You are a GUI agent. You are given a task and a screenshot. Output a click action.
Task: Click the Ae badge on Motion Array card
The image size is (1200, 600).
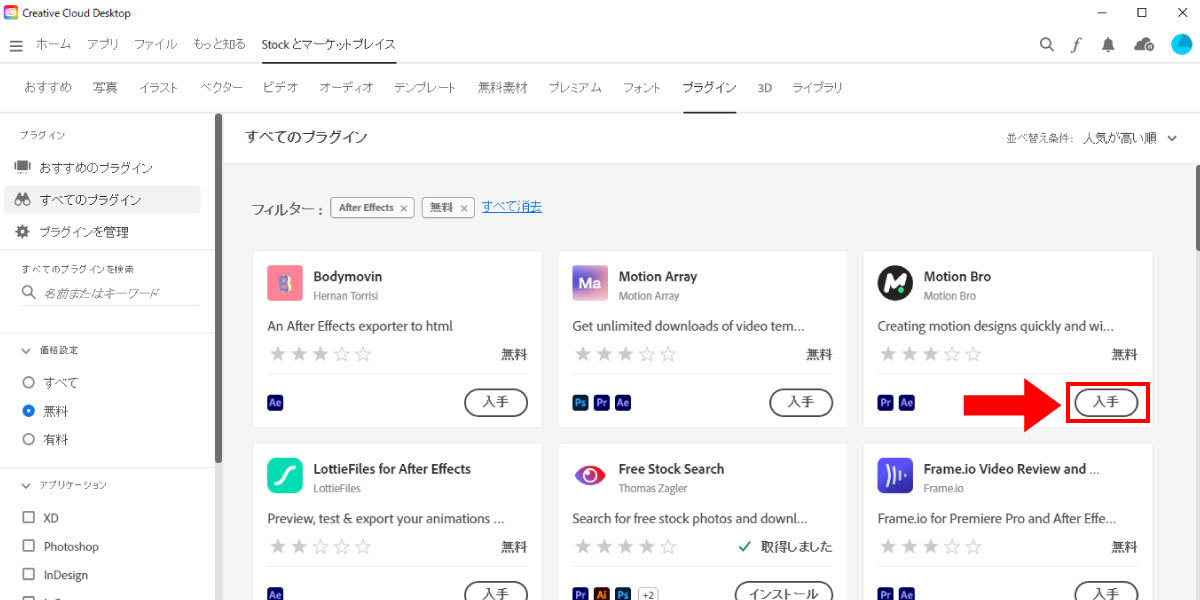tap(623, 403)
